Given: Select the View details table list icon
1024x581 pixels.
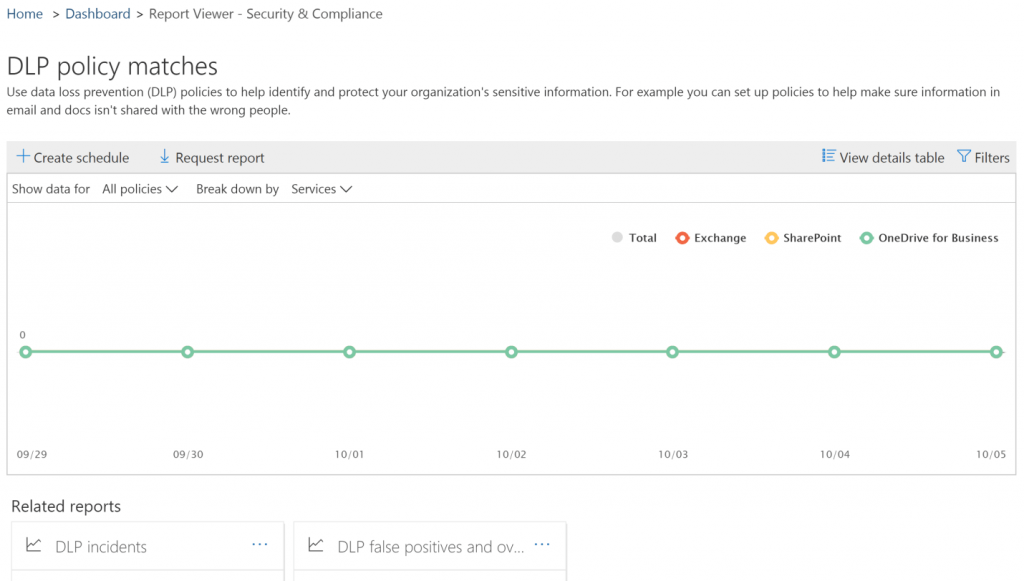Looking at the screenshot, I should tap(827, 157).
